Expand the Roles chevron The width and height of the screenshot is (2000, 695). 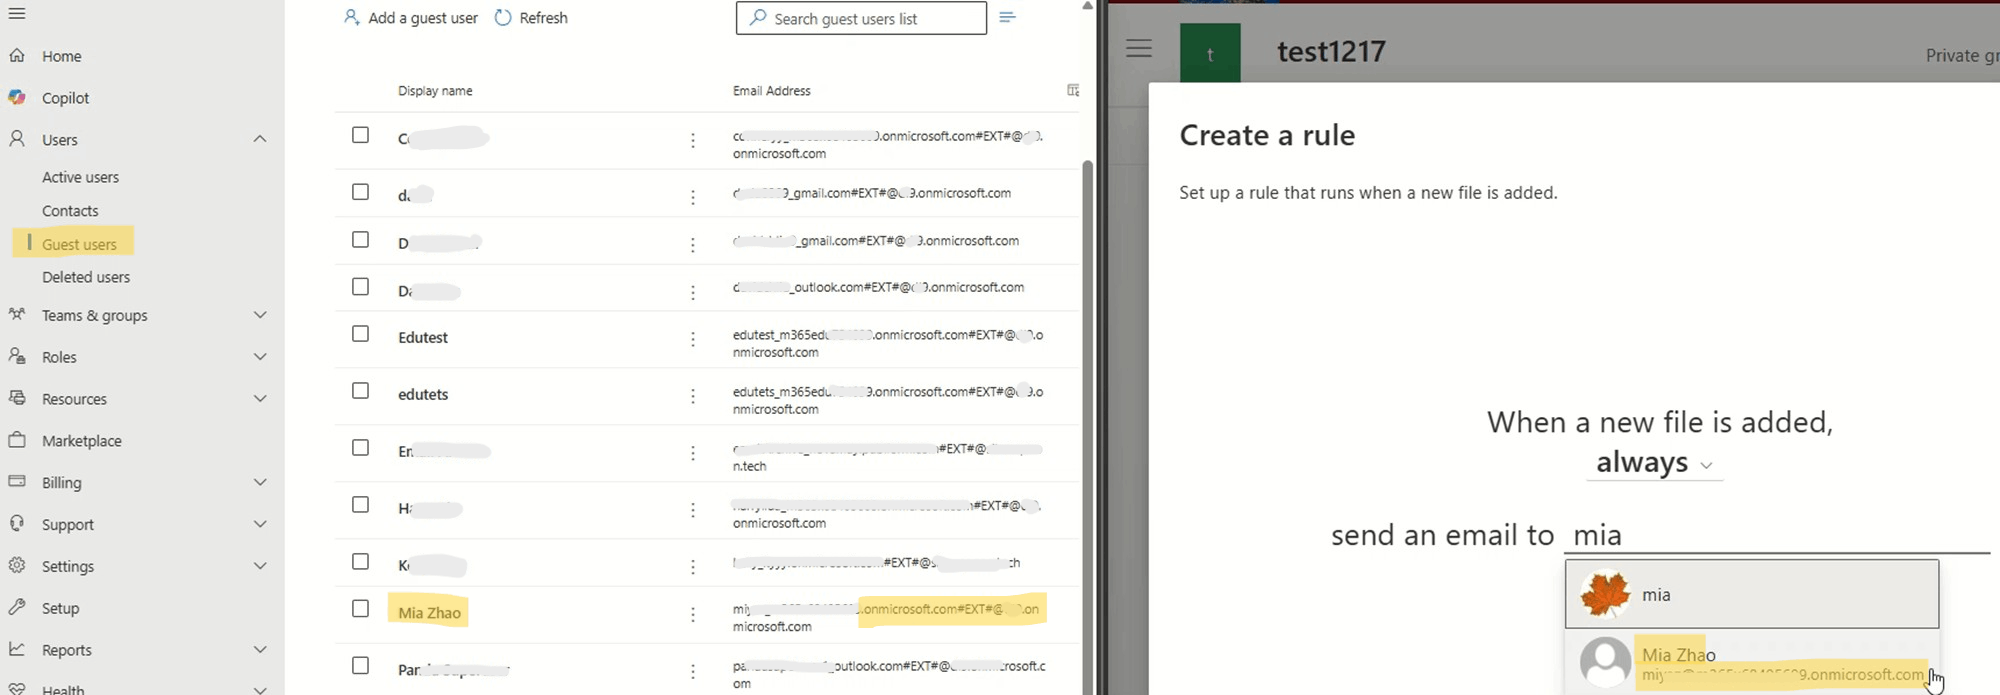[x=260, y=357]
